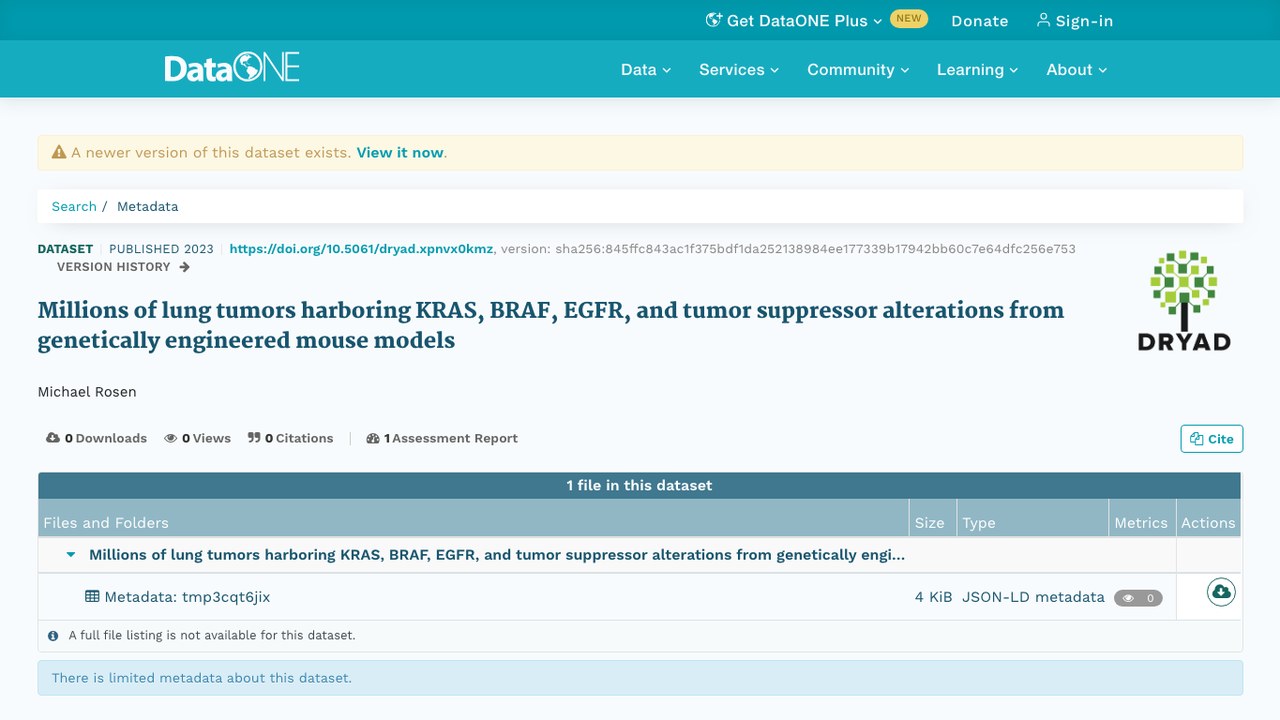Click the Sign-in person icon
Screen dimensions: 1280x720
point(1044,20)
